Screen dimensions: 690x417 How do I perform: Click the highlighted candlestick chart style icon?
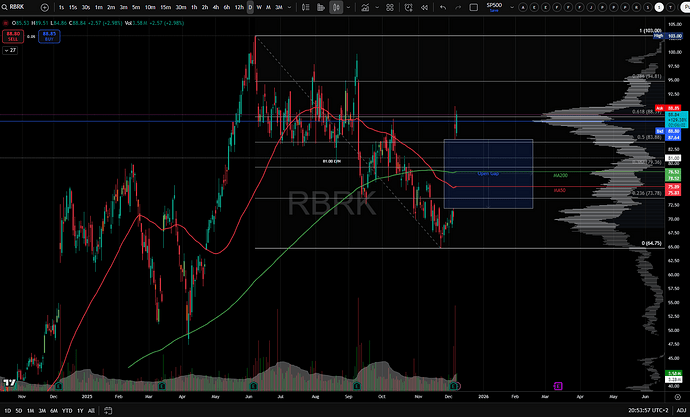point(336,7)
